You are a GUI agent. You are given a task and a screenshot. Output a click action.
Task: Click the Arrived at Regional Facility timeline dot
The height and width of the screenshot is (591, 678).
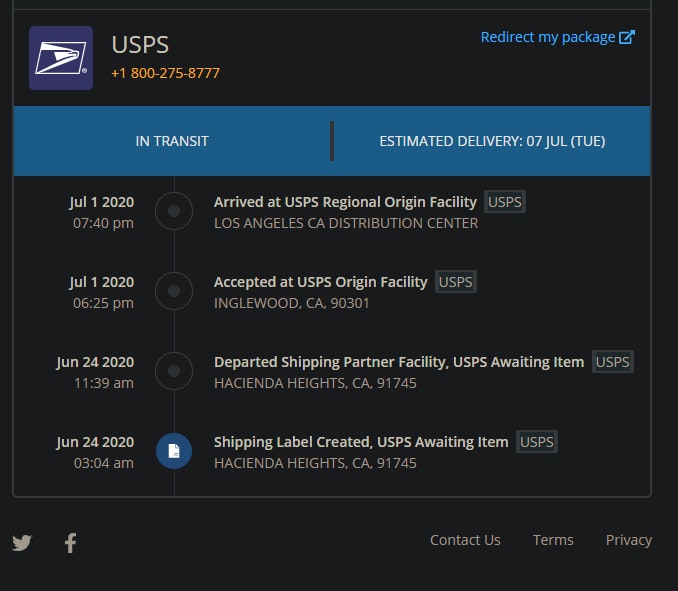[x=174, y=211]
